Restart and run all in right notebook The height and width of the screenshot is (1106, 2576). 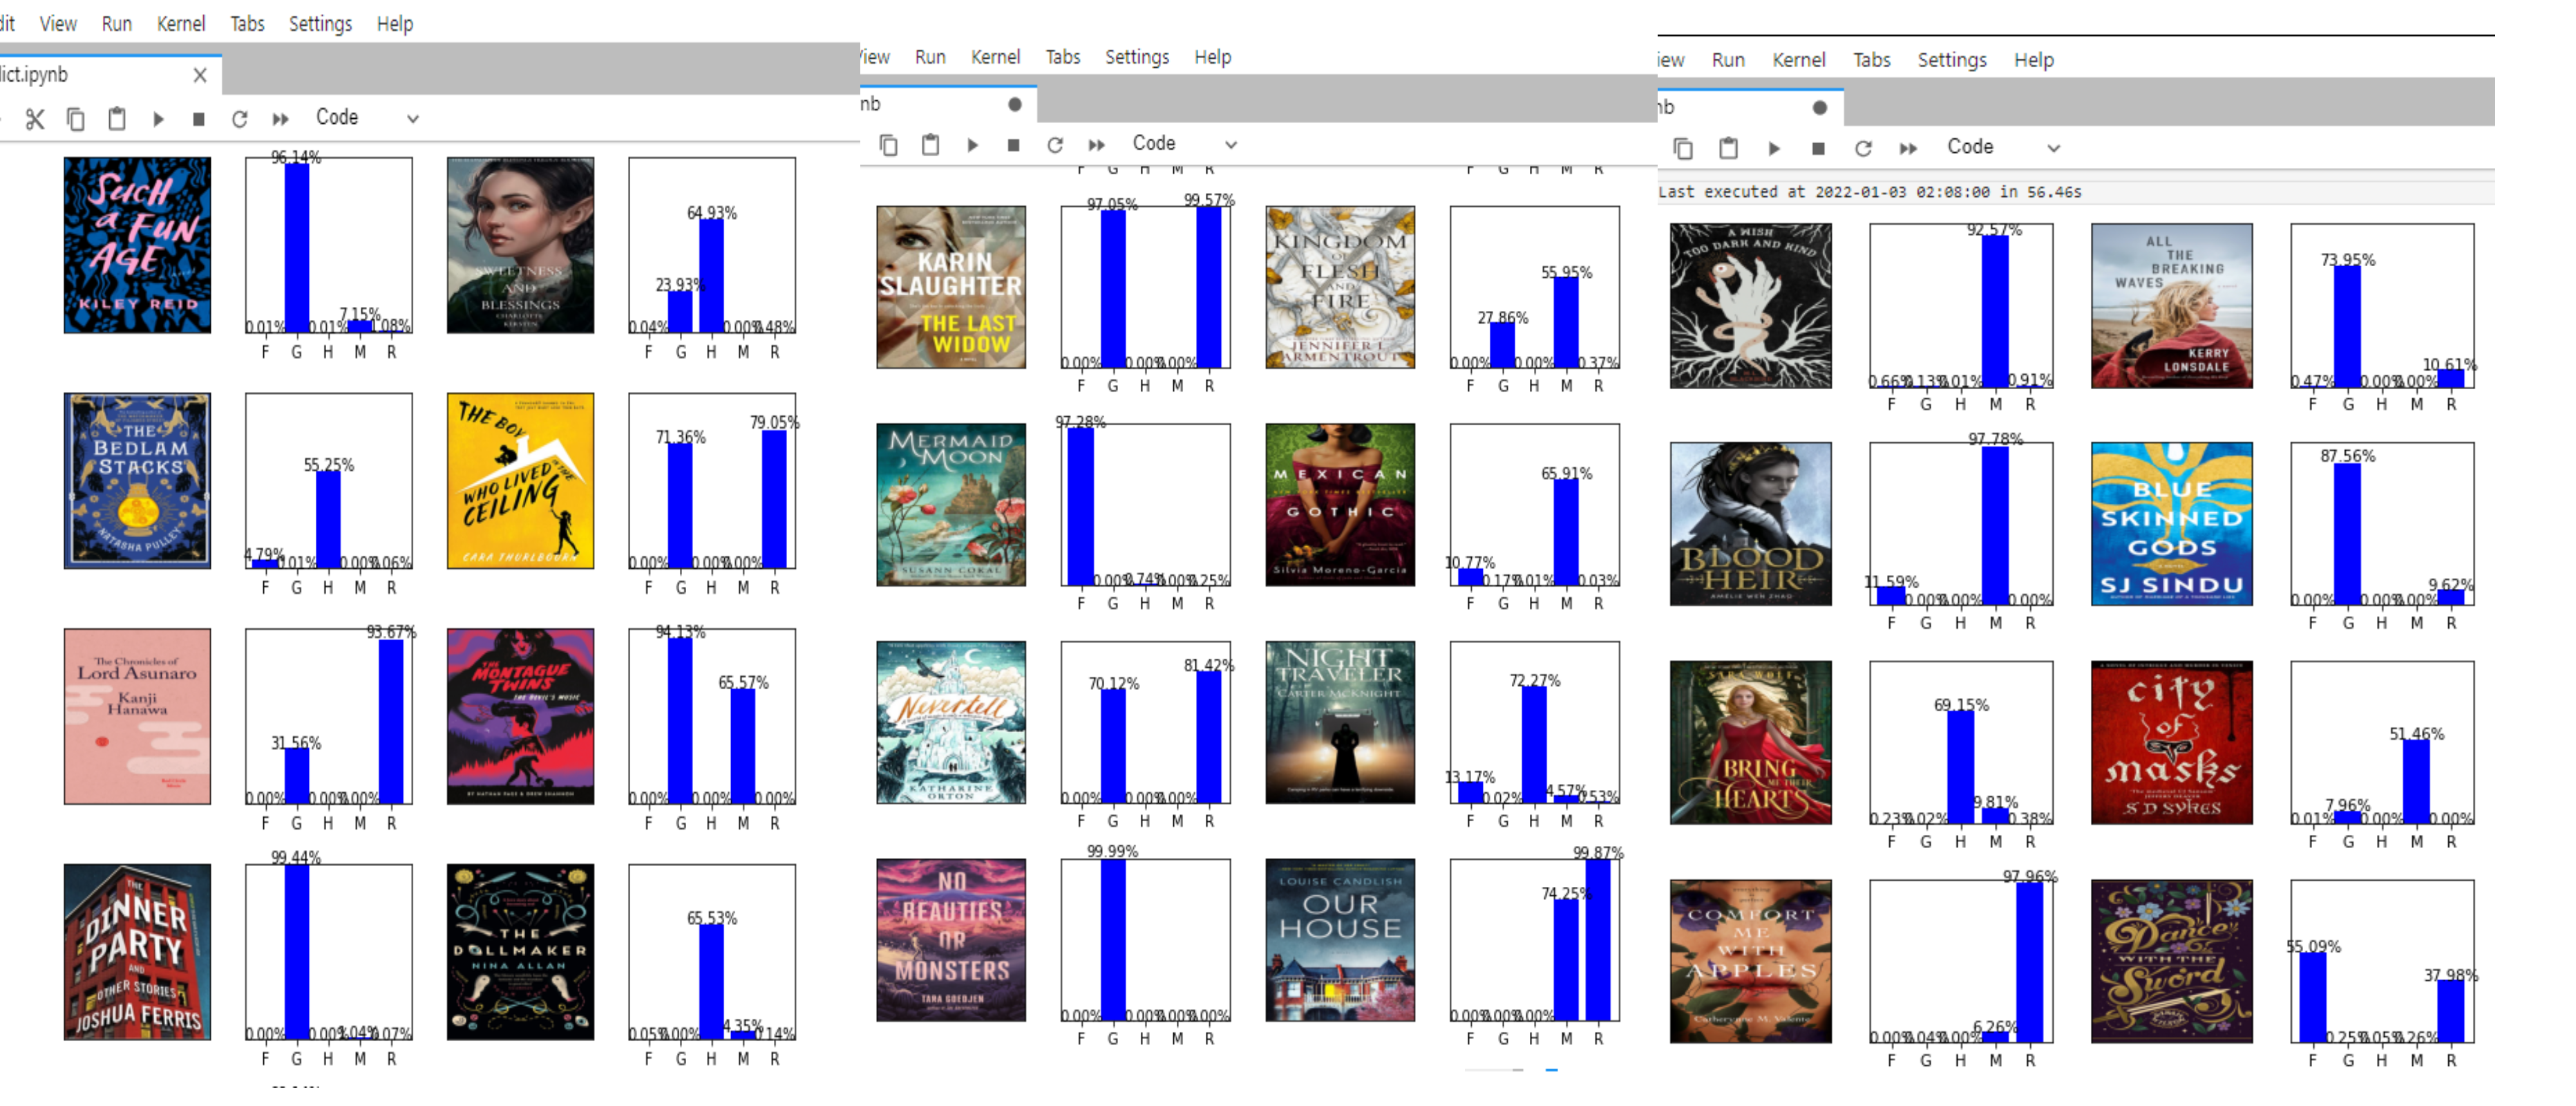1908,149
